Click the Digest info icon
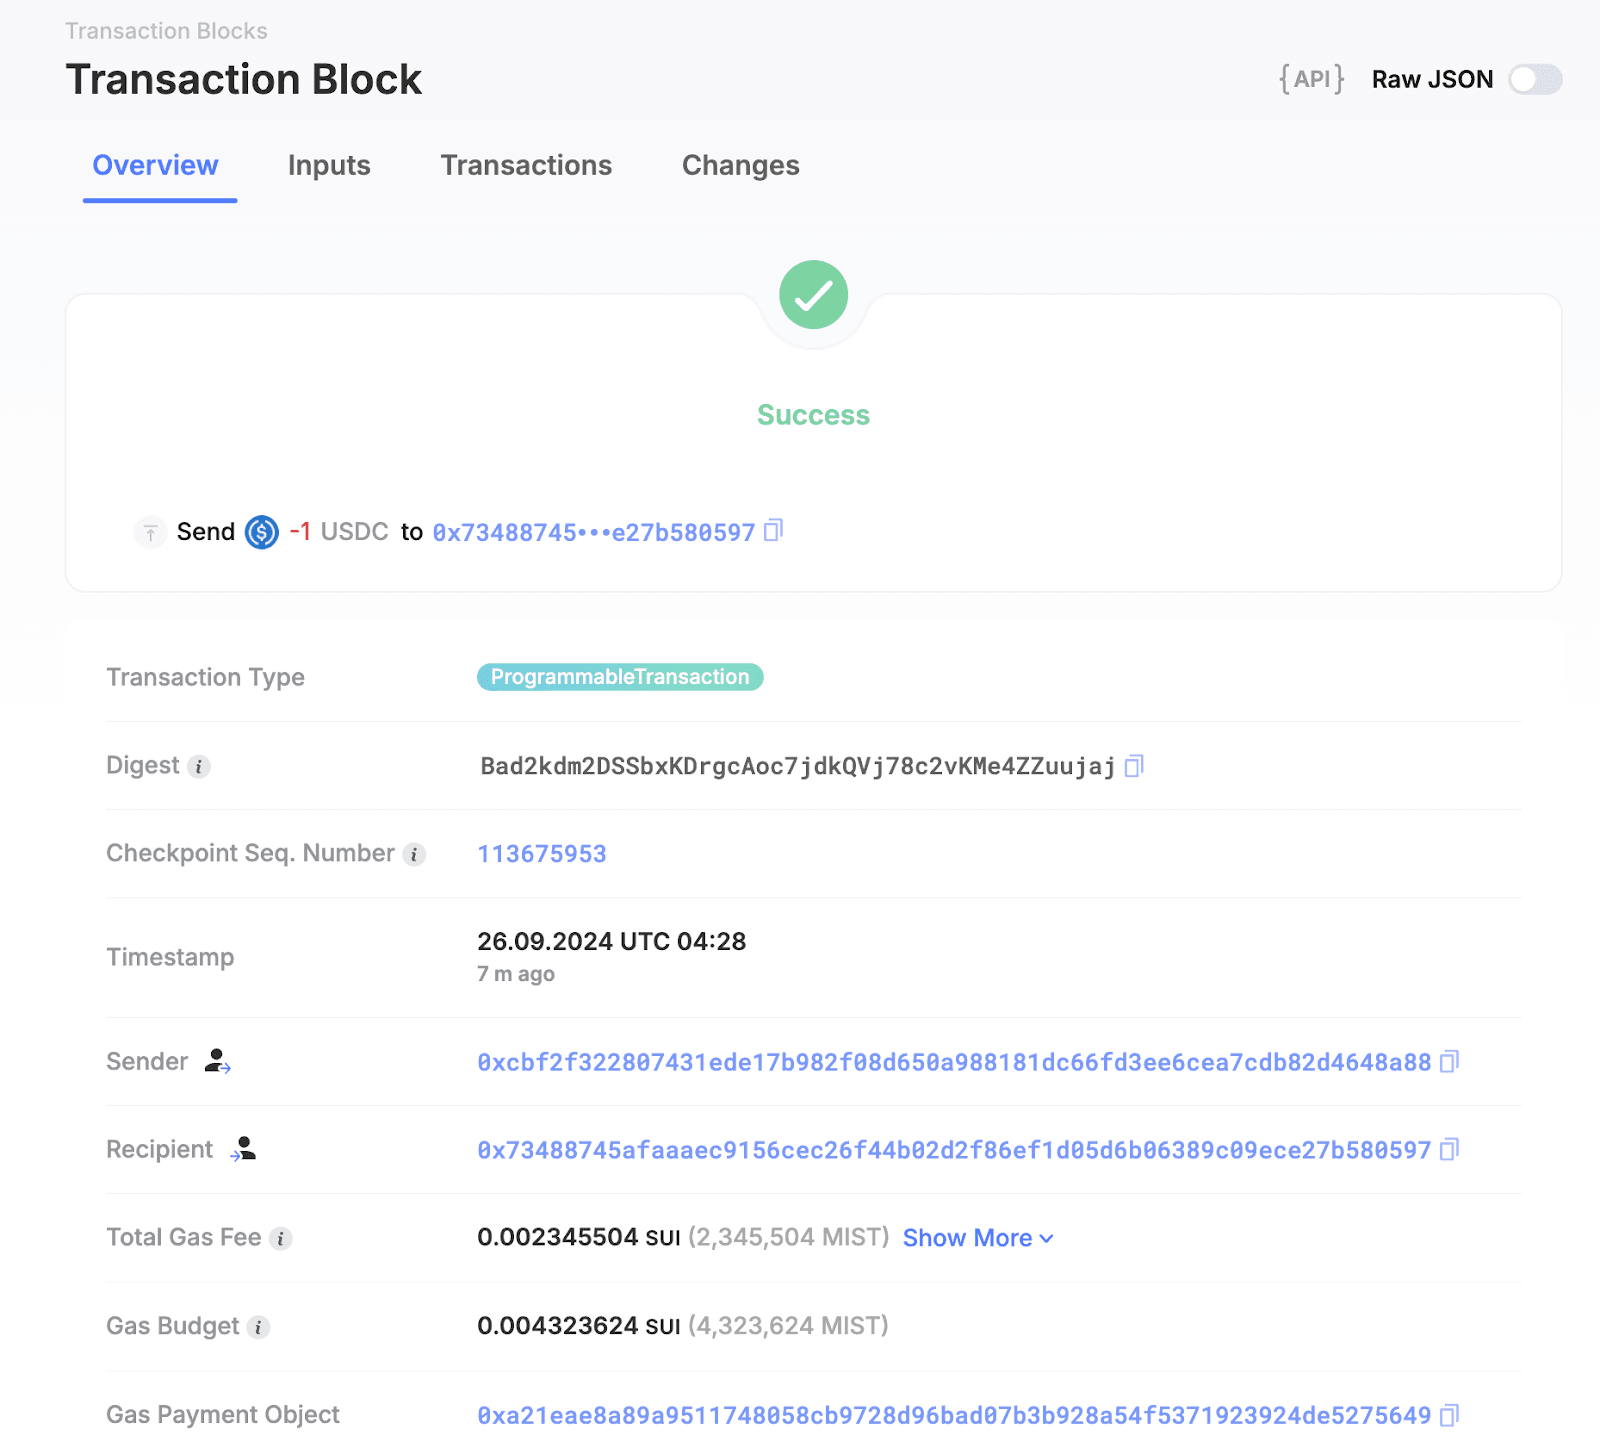The width and height of the screenshot is (1600, 1454). pyautogui.click(x=199, y=767)
